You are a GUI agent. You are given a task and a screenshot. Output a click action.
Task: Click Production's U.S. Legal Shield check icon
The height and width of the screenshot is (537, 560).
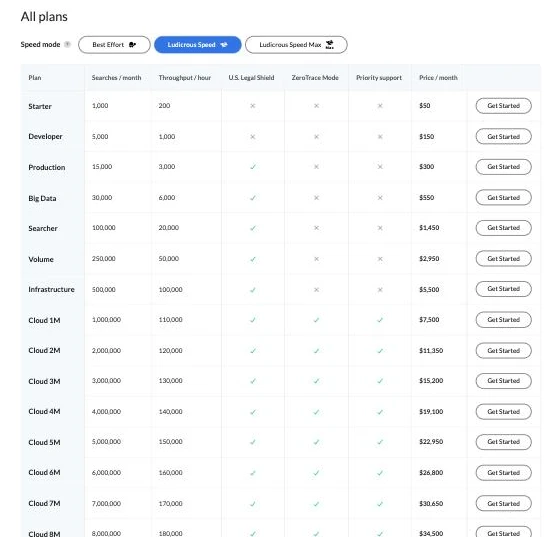tap(253, 167)
